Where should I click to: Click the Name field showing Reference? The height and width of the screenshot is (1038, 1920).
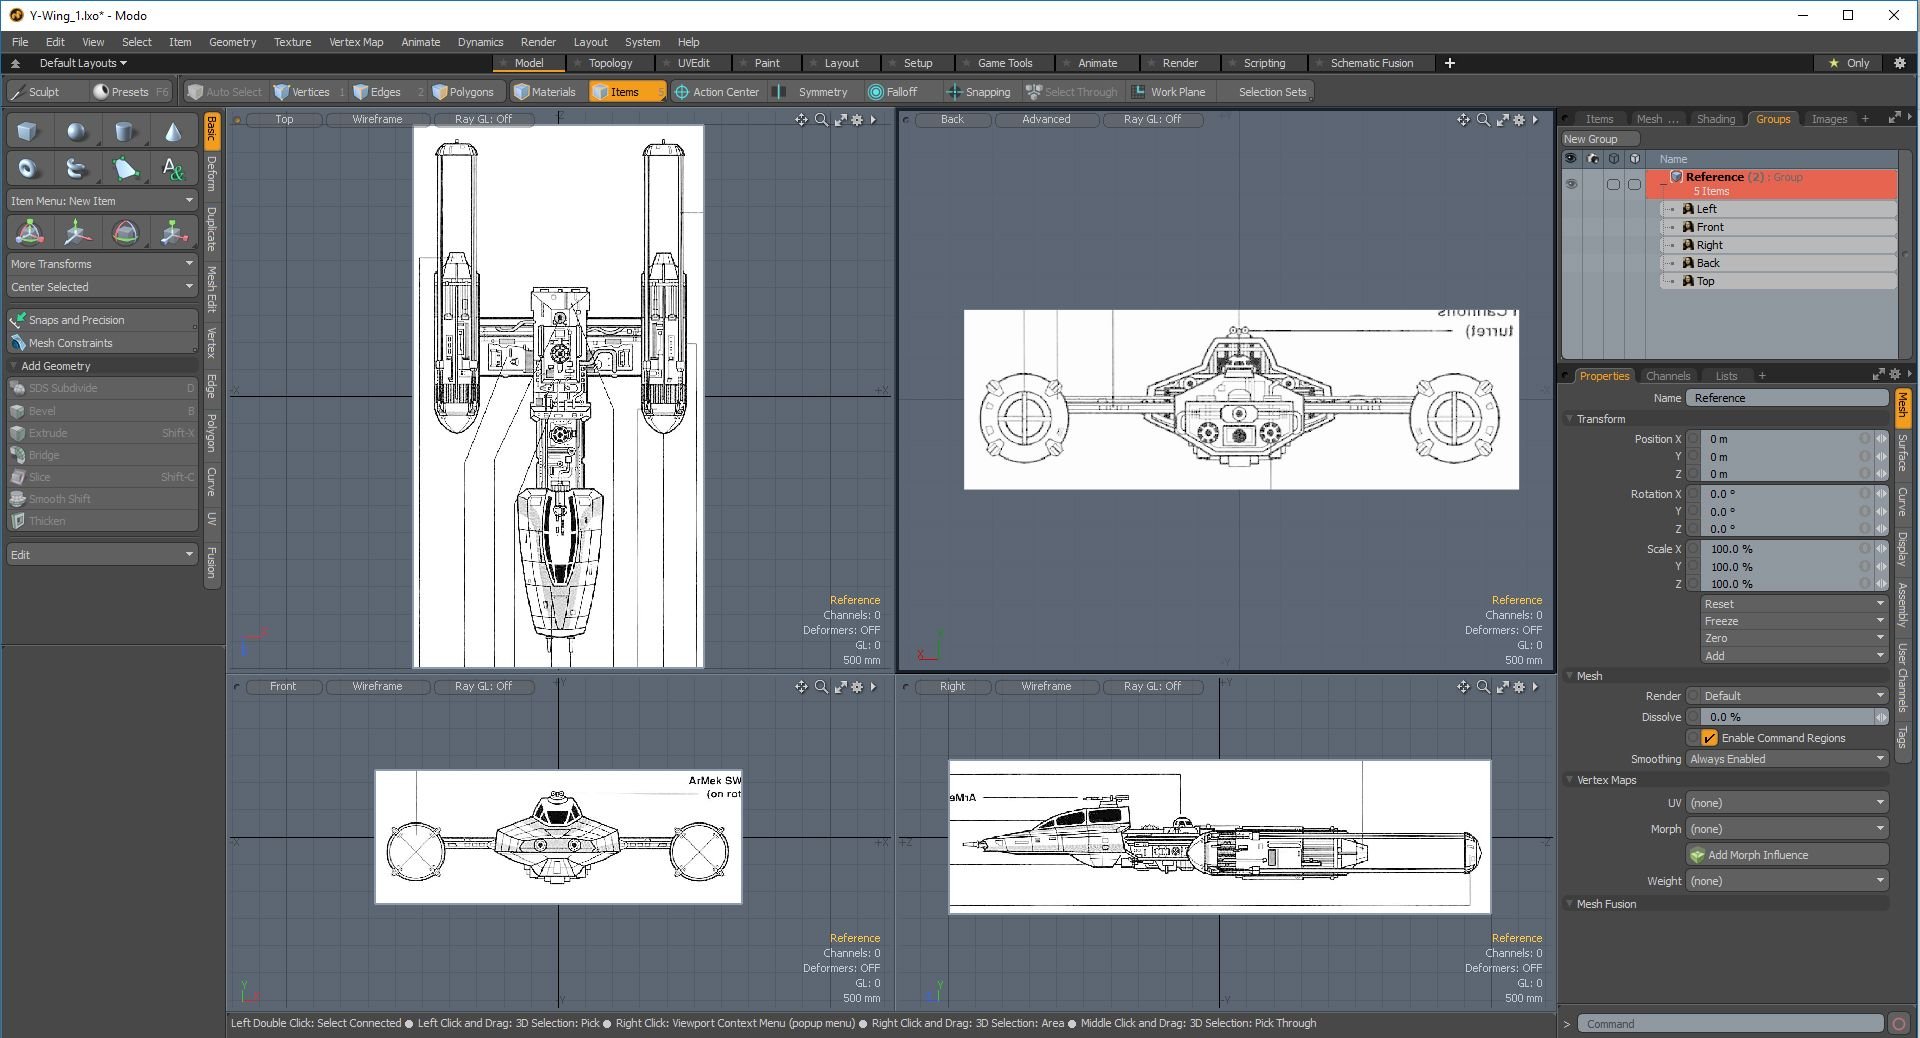(1787, 398)
